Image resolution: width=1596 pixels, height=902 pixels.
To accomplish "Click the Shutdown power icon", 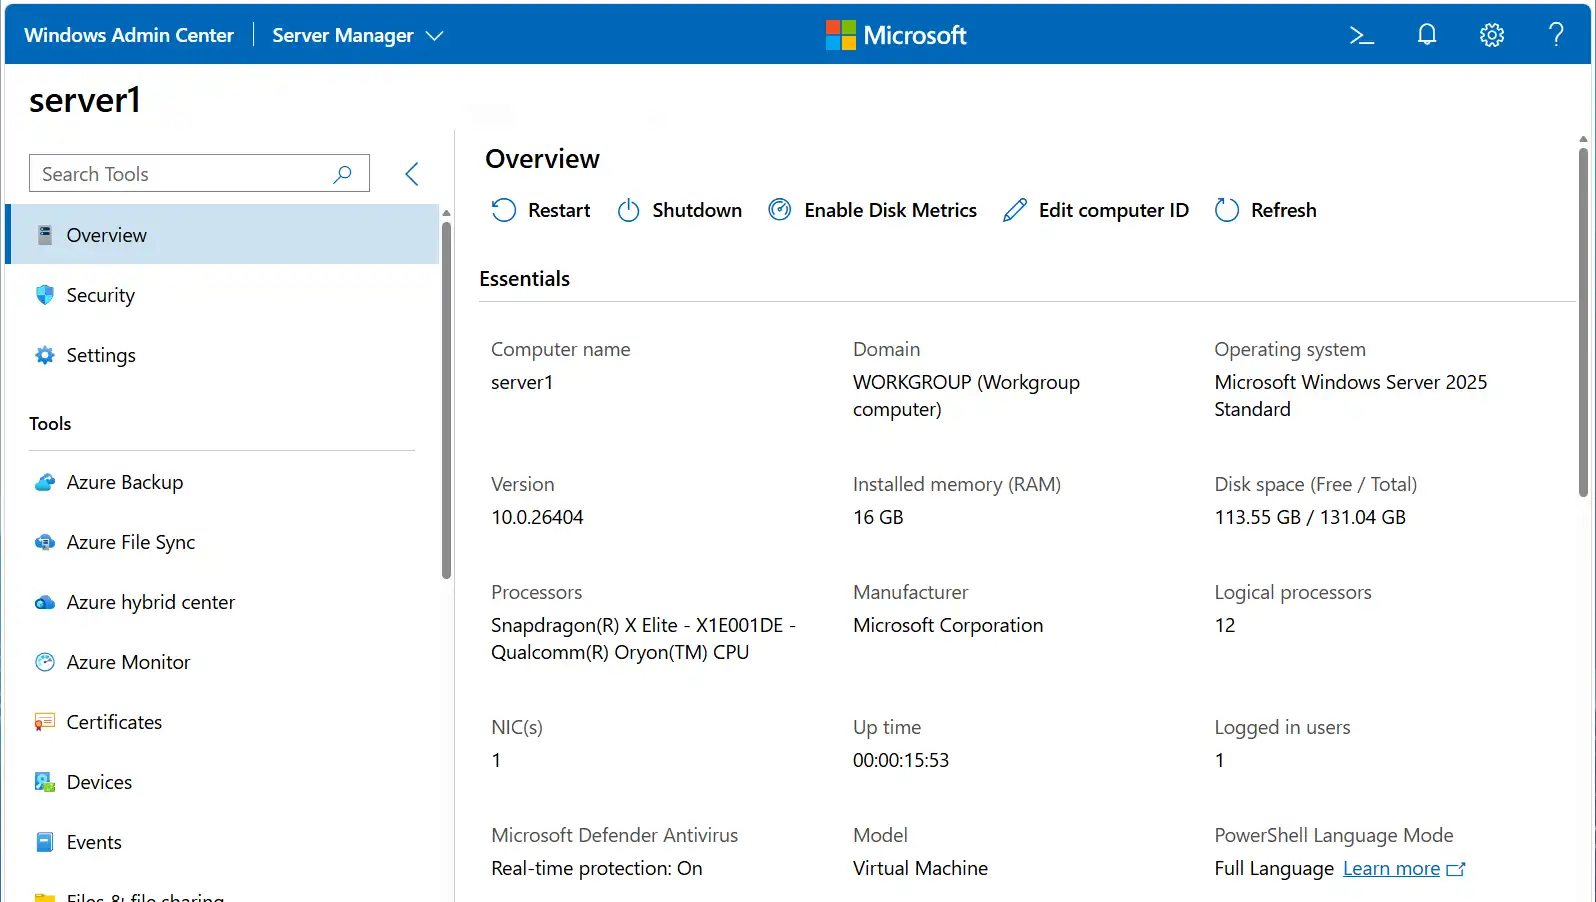I will coord(628,210).
